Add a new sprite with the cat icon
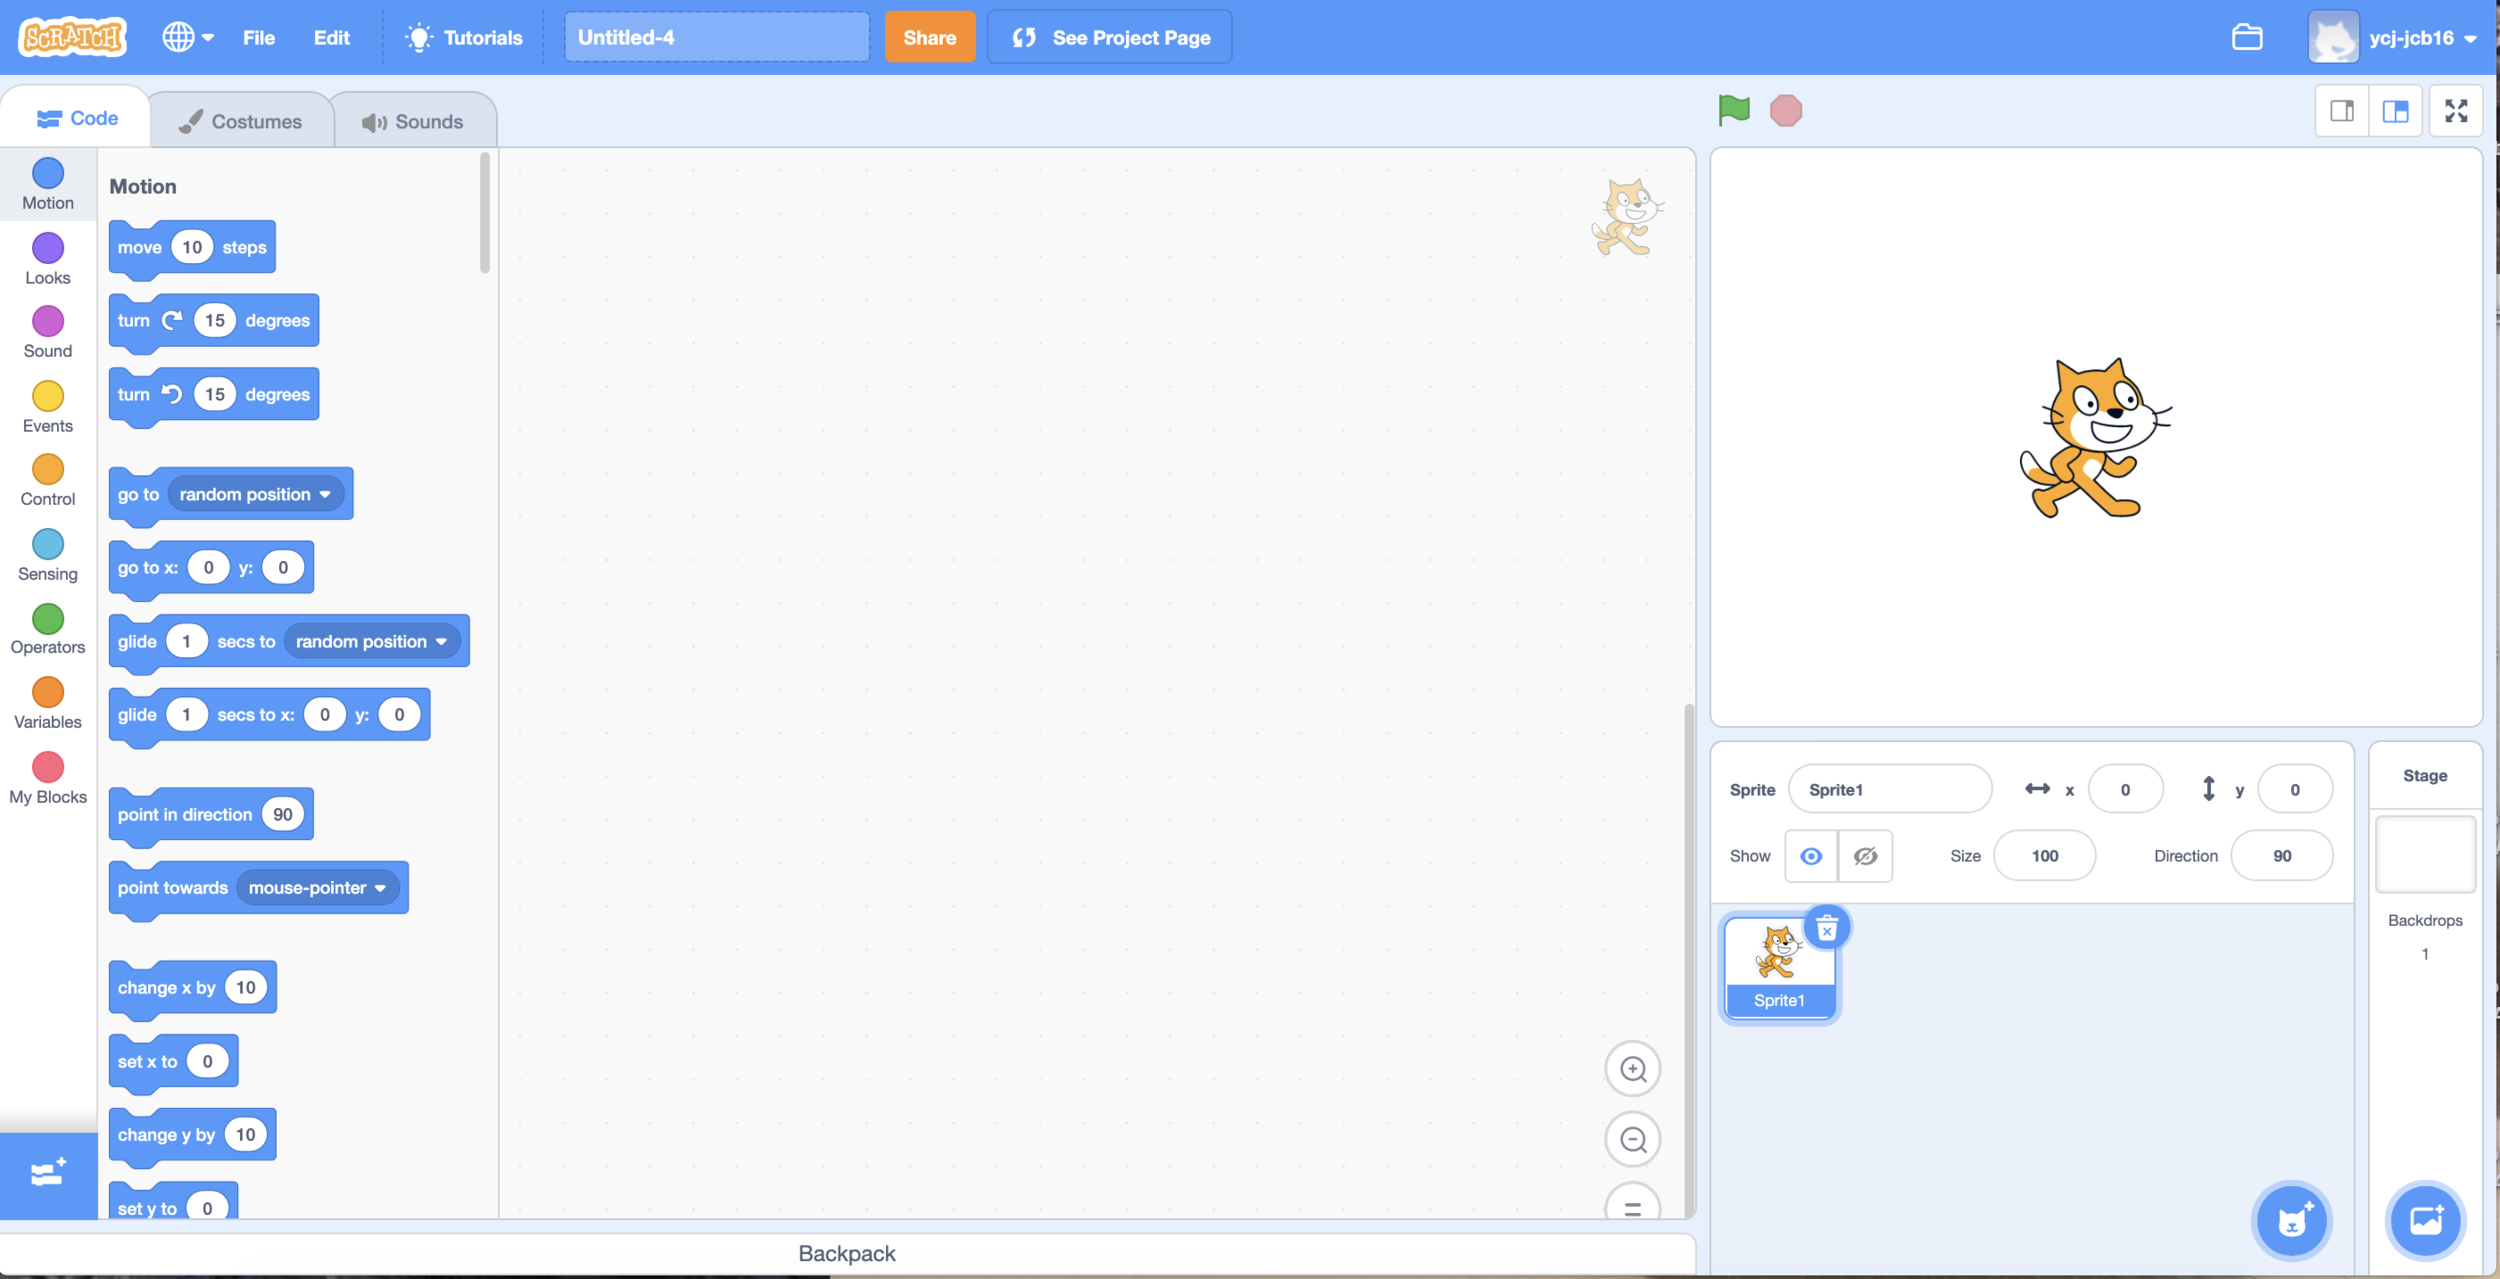 click(2292, 1220)
